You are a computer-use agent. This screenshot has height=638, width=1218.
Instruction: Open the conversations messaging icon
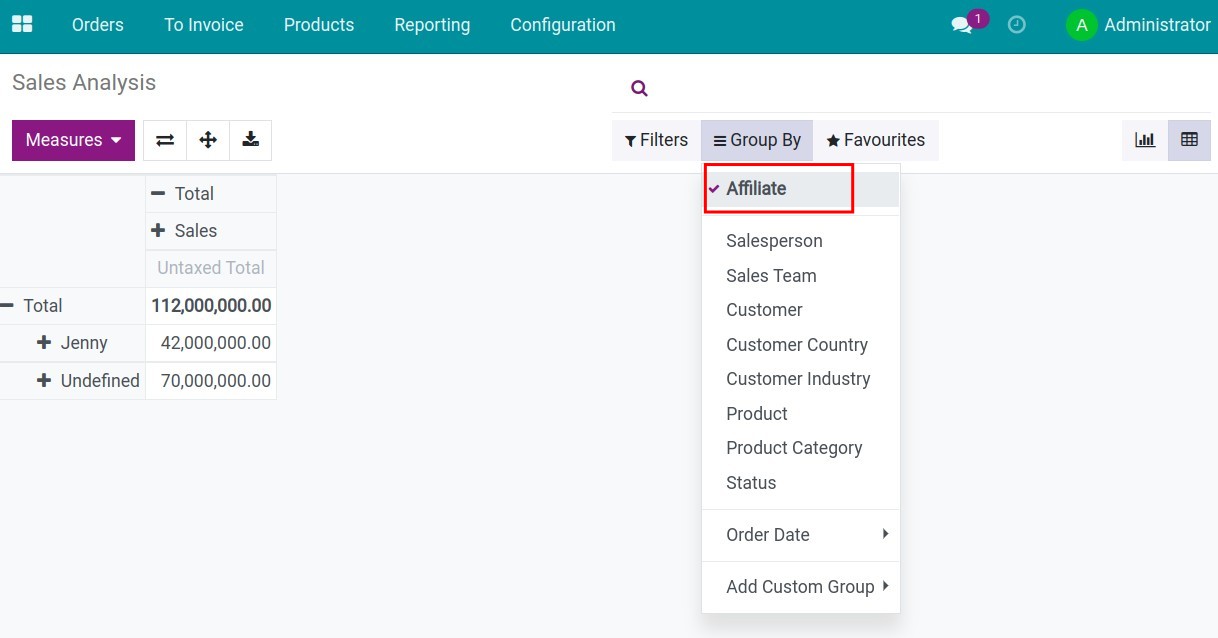click(961, 25)
